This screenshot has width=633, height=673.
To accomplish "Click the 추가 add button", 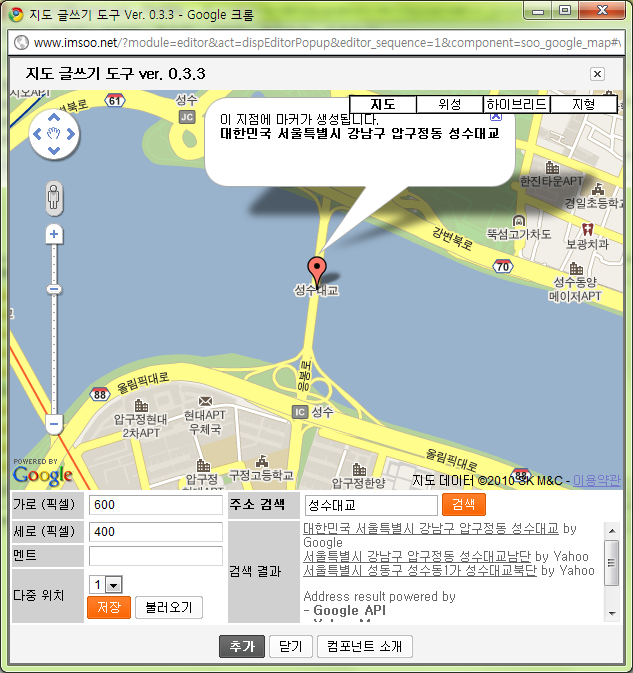I will (x=242, y=646).
